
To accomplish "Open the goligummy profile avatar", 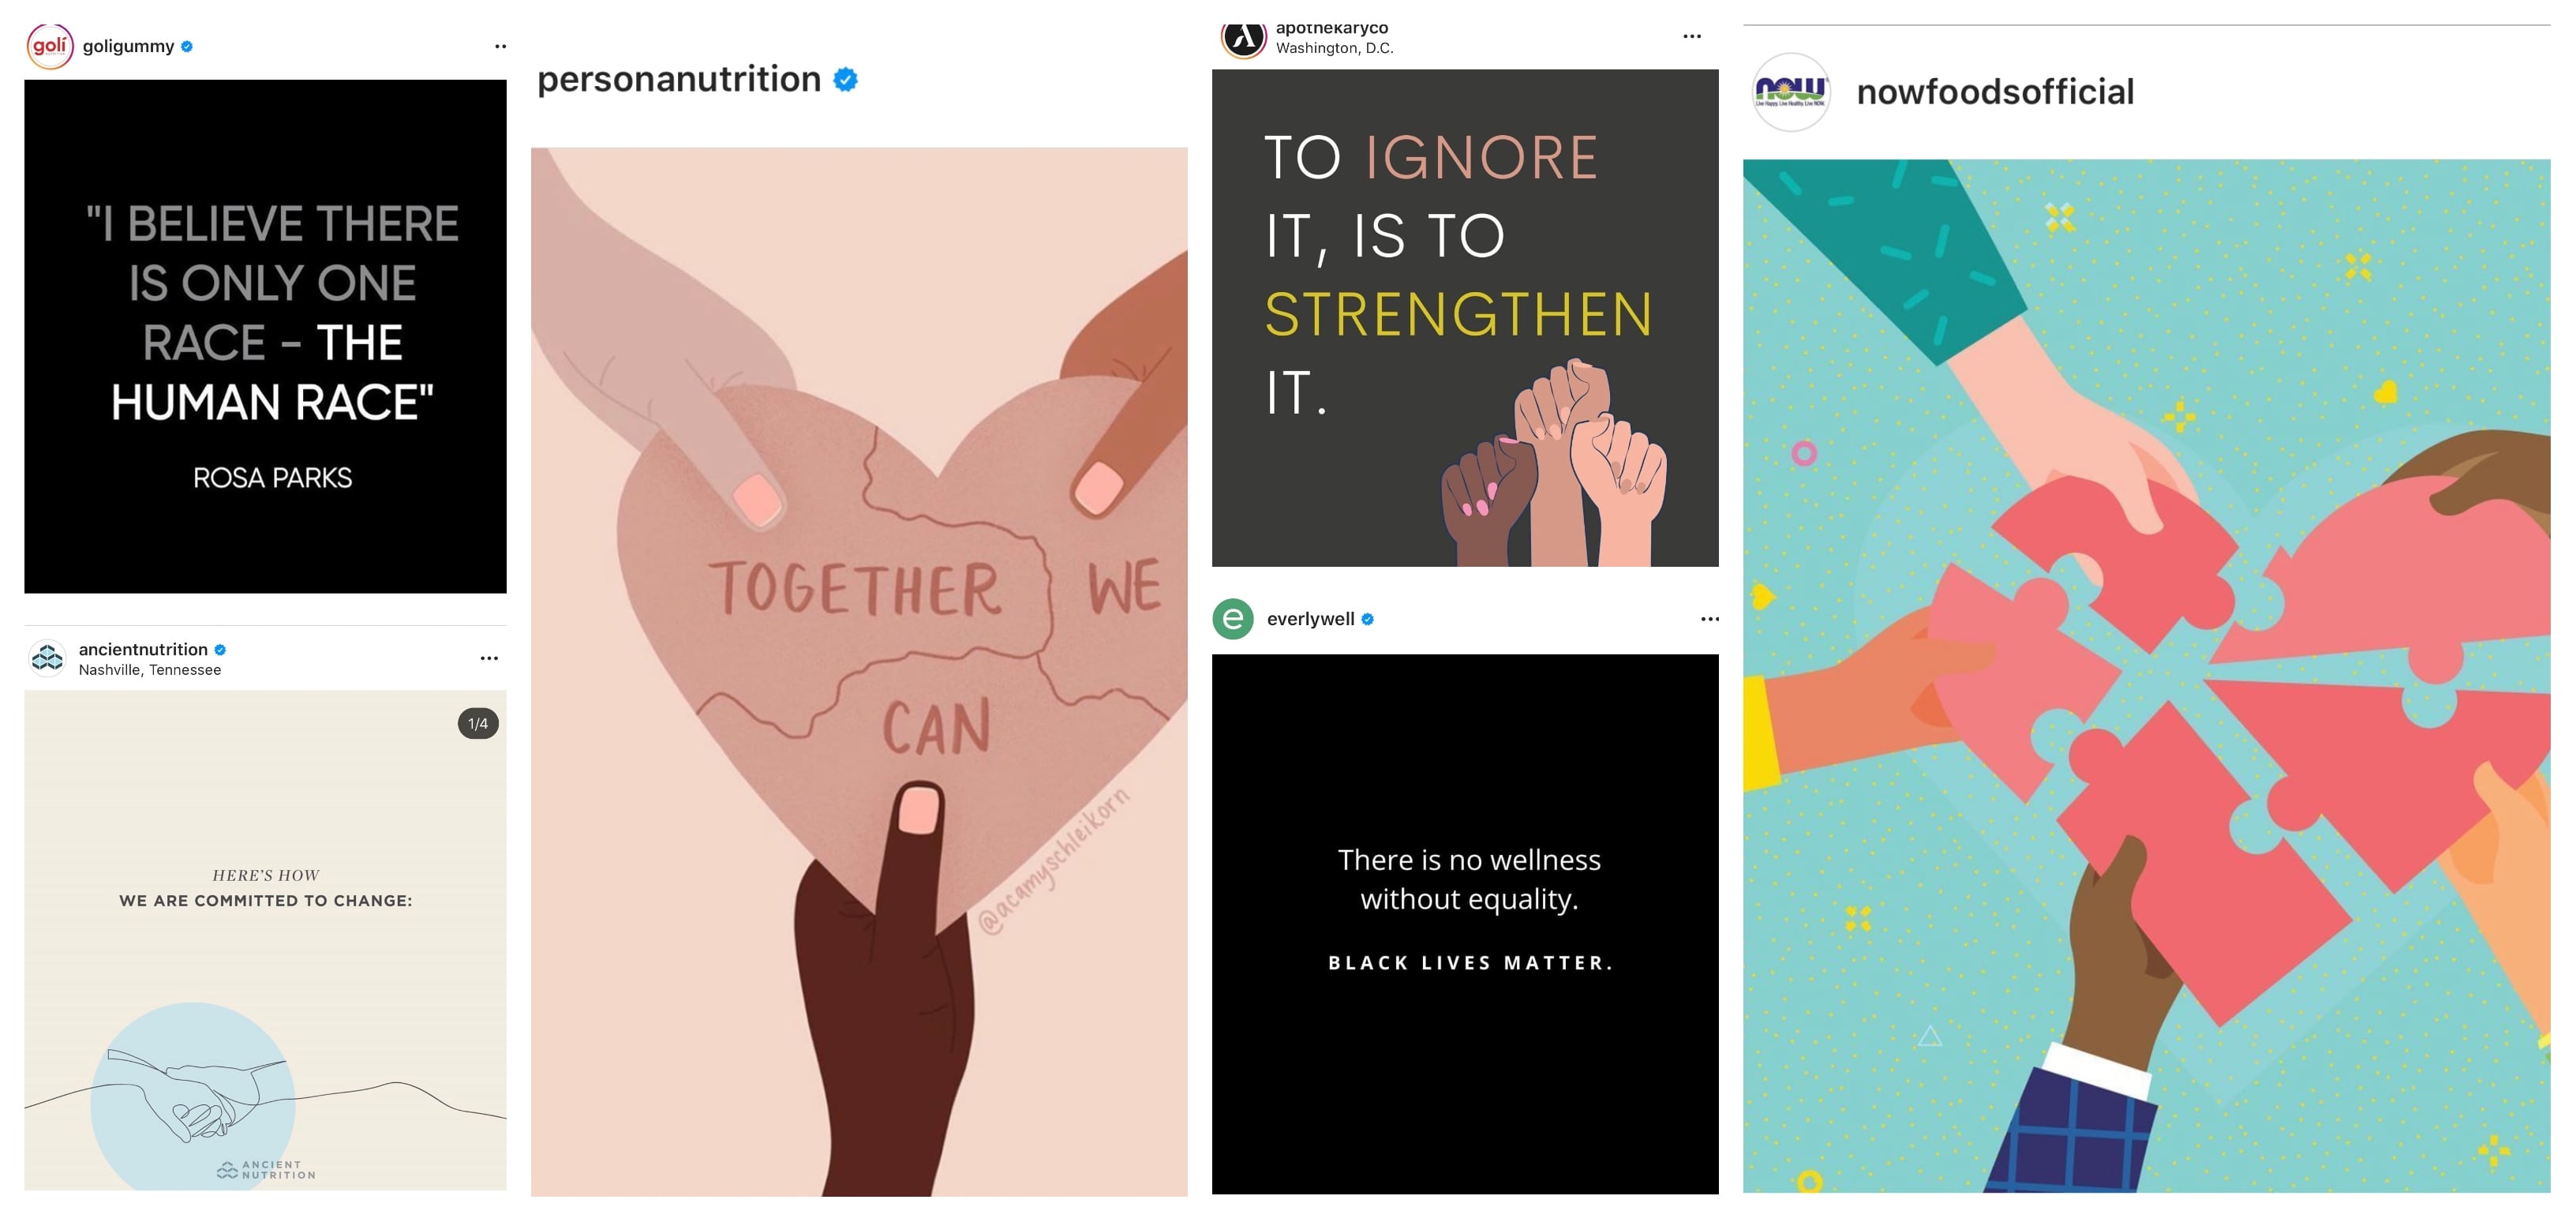I will coord(50,46).
